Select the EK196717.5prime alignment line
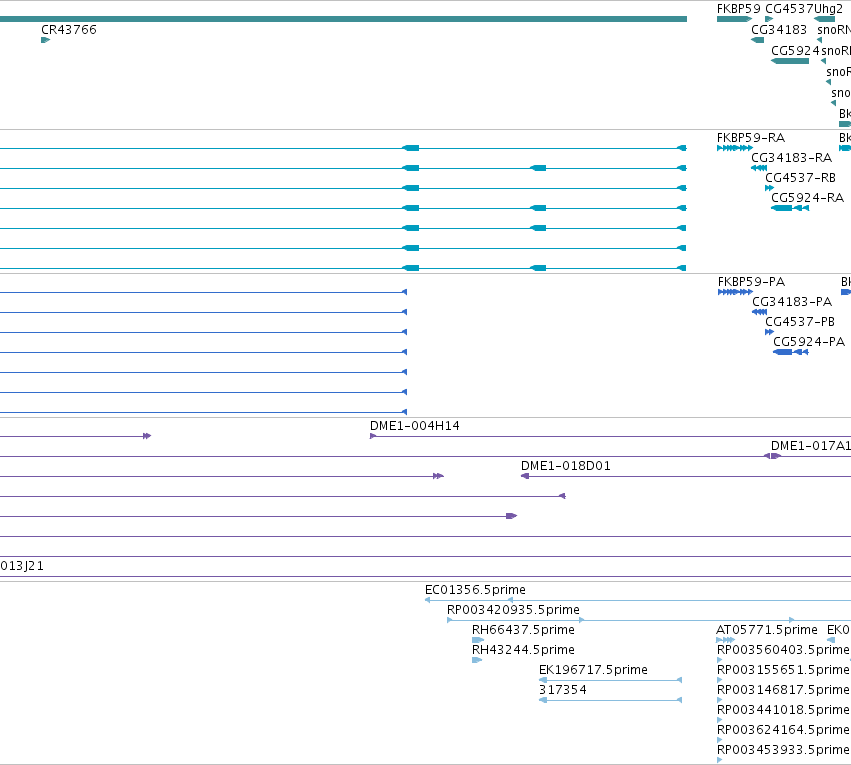Image resolution: width=851 pixels, height=765 pixels. (611, 680)
